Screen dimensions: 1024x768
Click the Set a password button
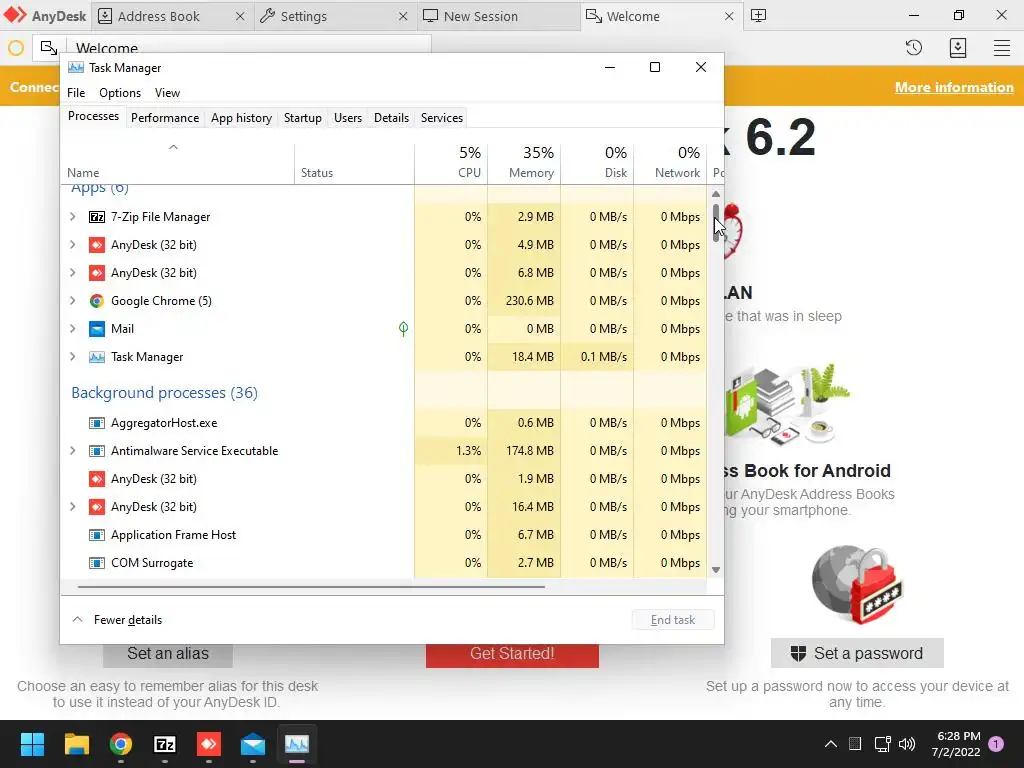coord(857,653)
